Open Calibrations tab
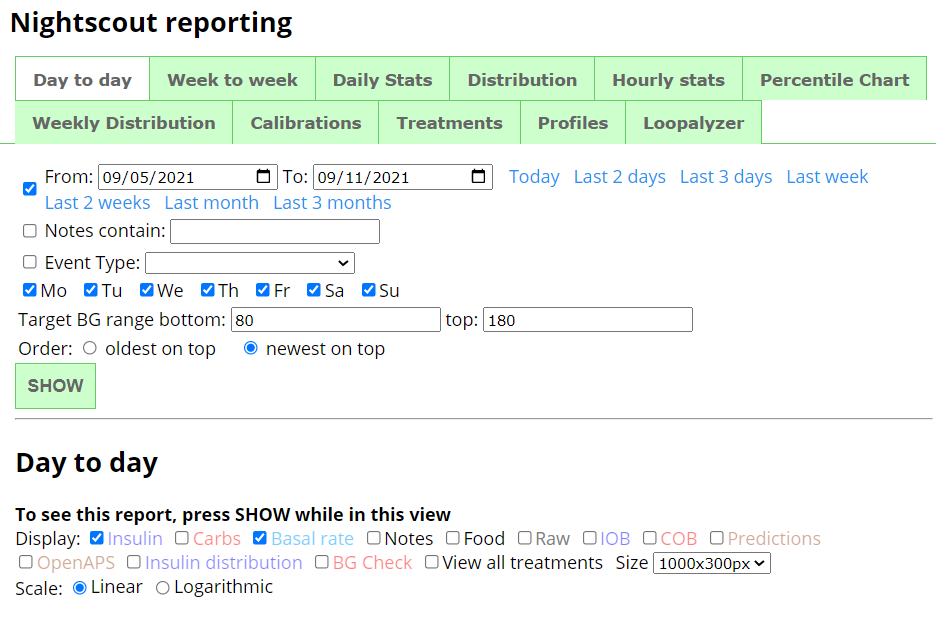The height and width of the screenshot is (617, 936). coord(306,122)
